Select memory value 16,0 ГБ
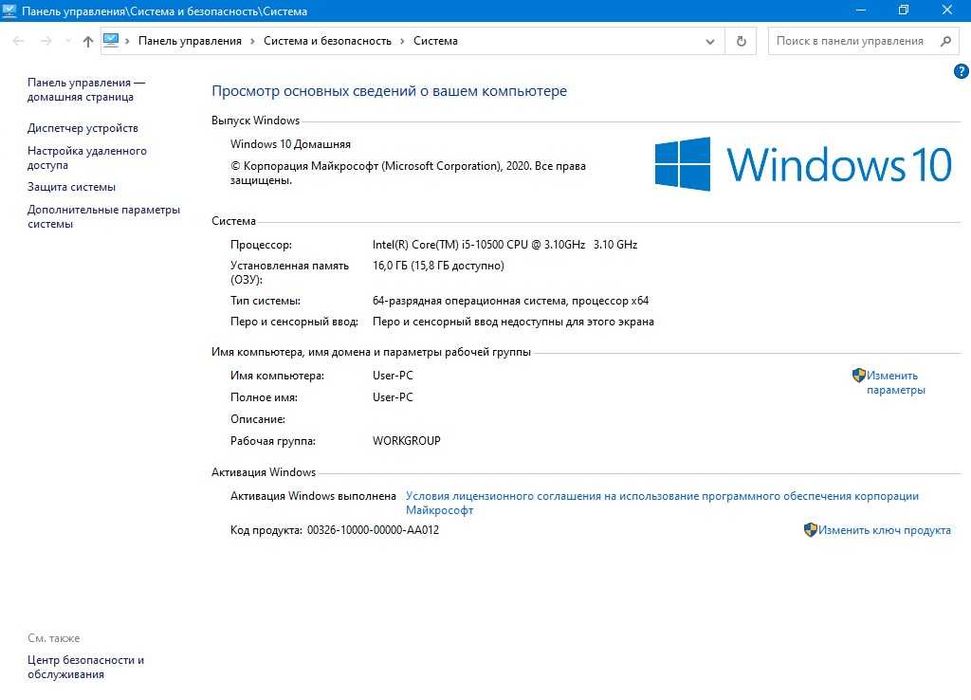 [390, 266]
